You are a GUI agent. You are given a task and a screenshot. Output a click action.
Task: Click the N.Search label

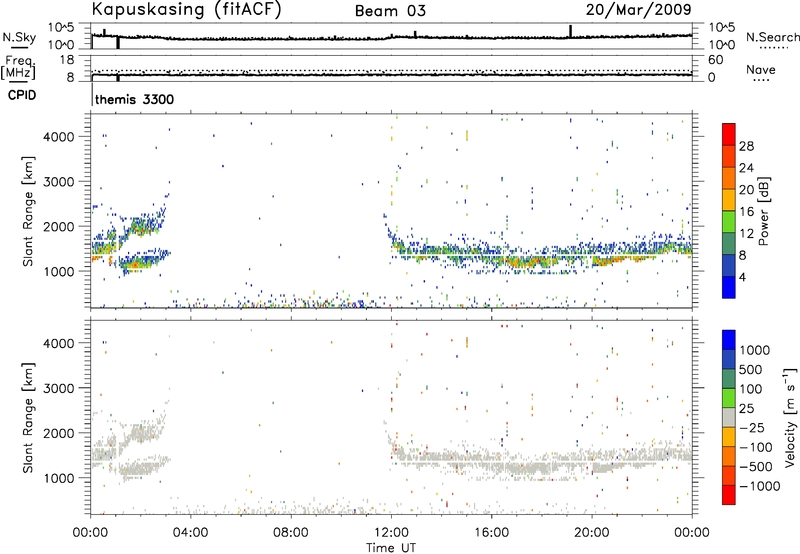coord(772,37)
